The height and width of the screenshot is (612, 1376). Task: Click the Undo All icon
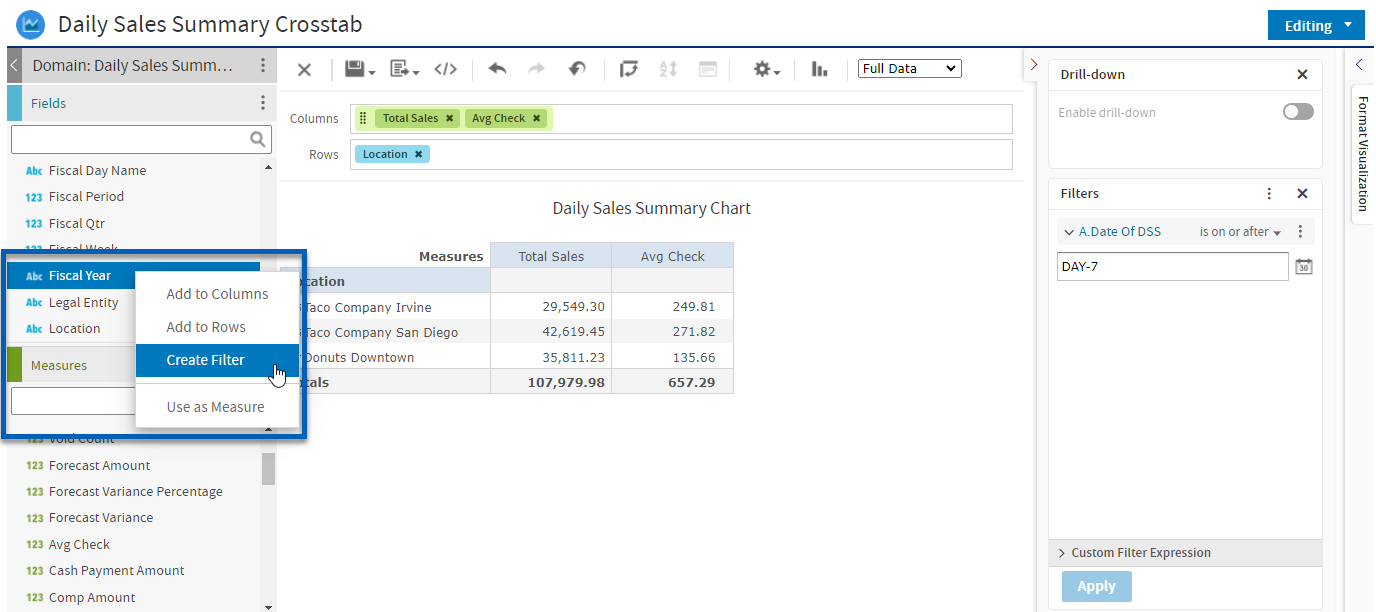pyautogui.click(x=577, y=69)
